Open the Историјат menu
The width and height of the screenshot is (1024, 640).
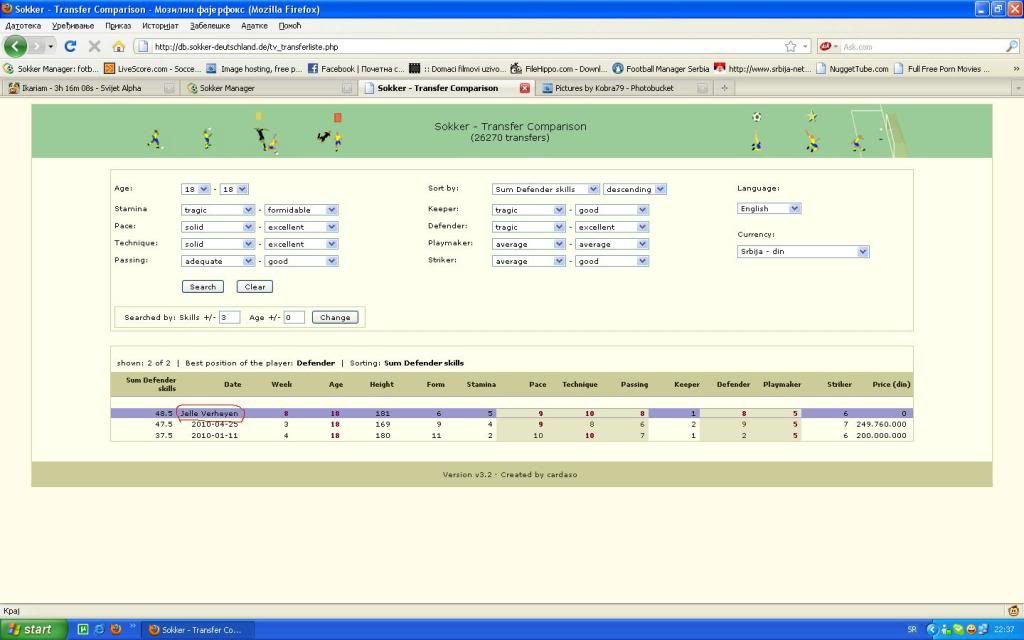point(160,26)
